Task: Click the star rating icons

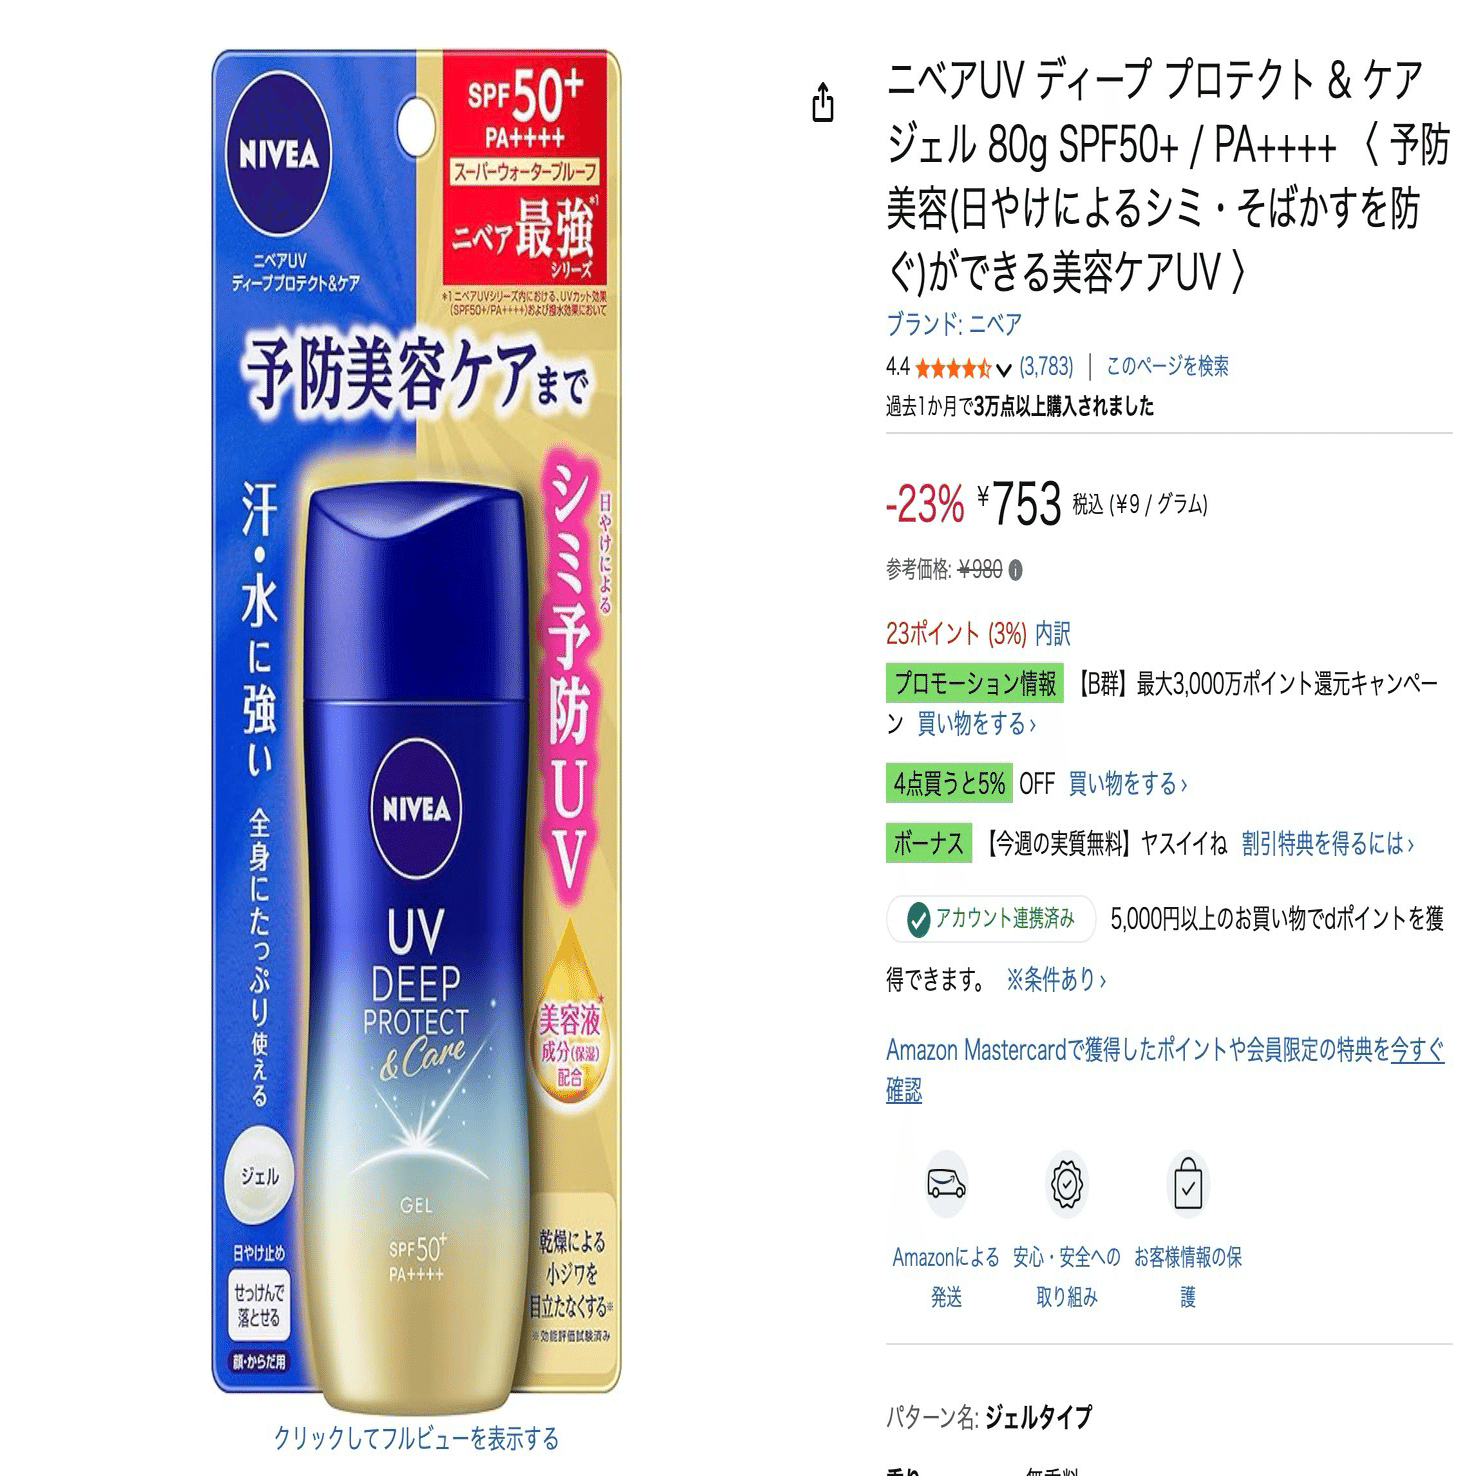Action: pyautogui.click(x=952, y=368)
